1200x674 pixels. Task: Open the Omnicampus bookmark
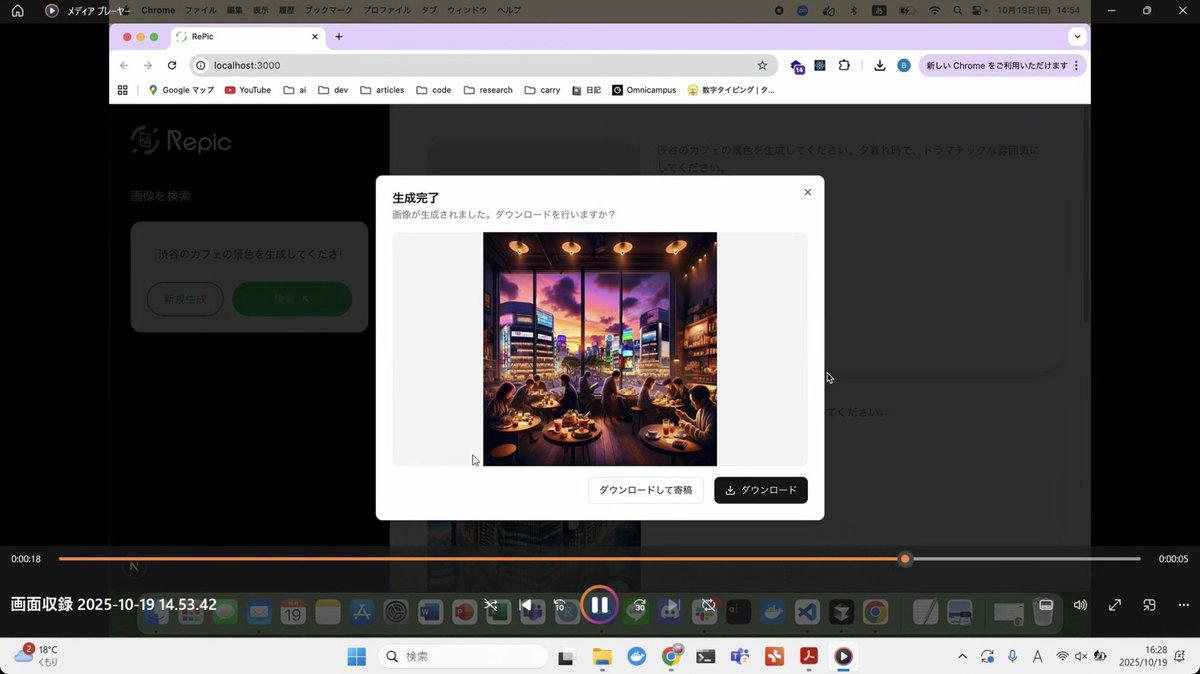[x=644, y=90]
